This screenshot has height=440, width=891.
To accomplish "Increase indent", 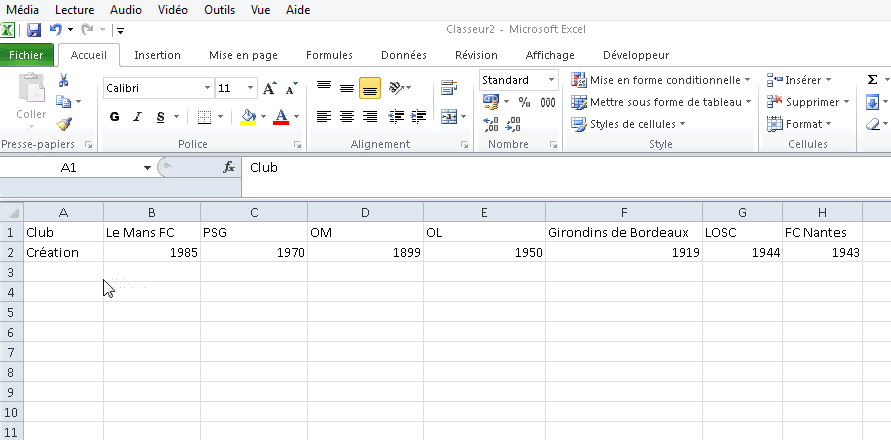I will [x=419, y=117].
